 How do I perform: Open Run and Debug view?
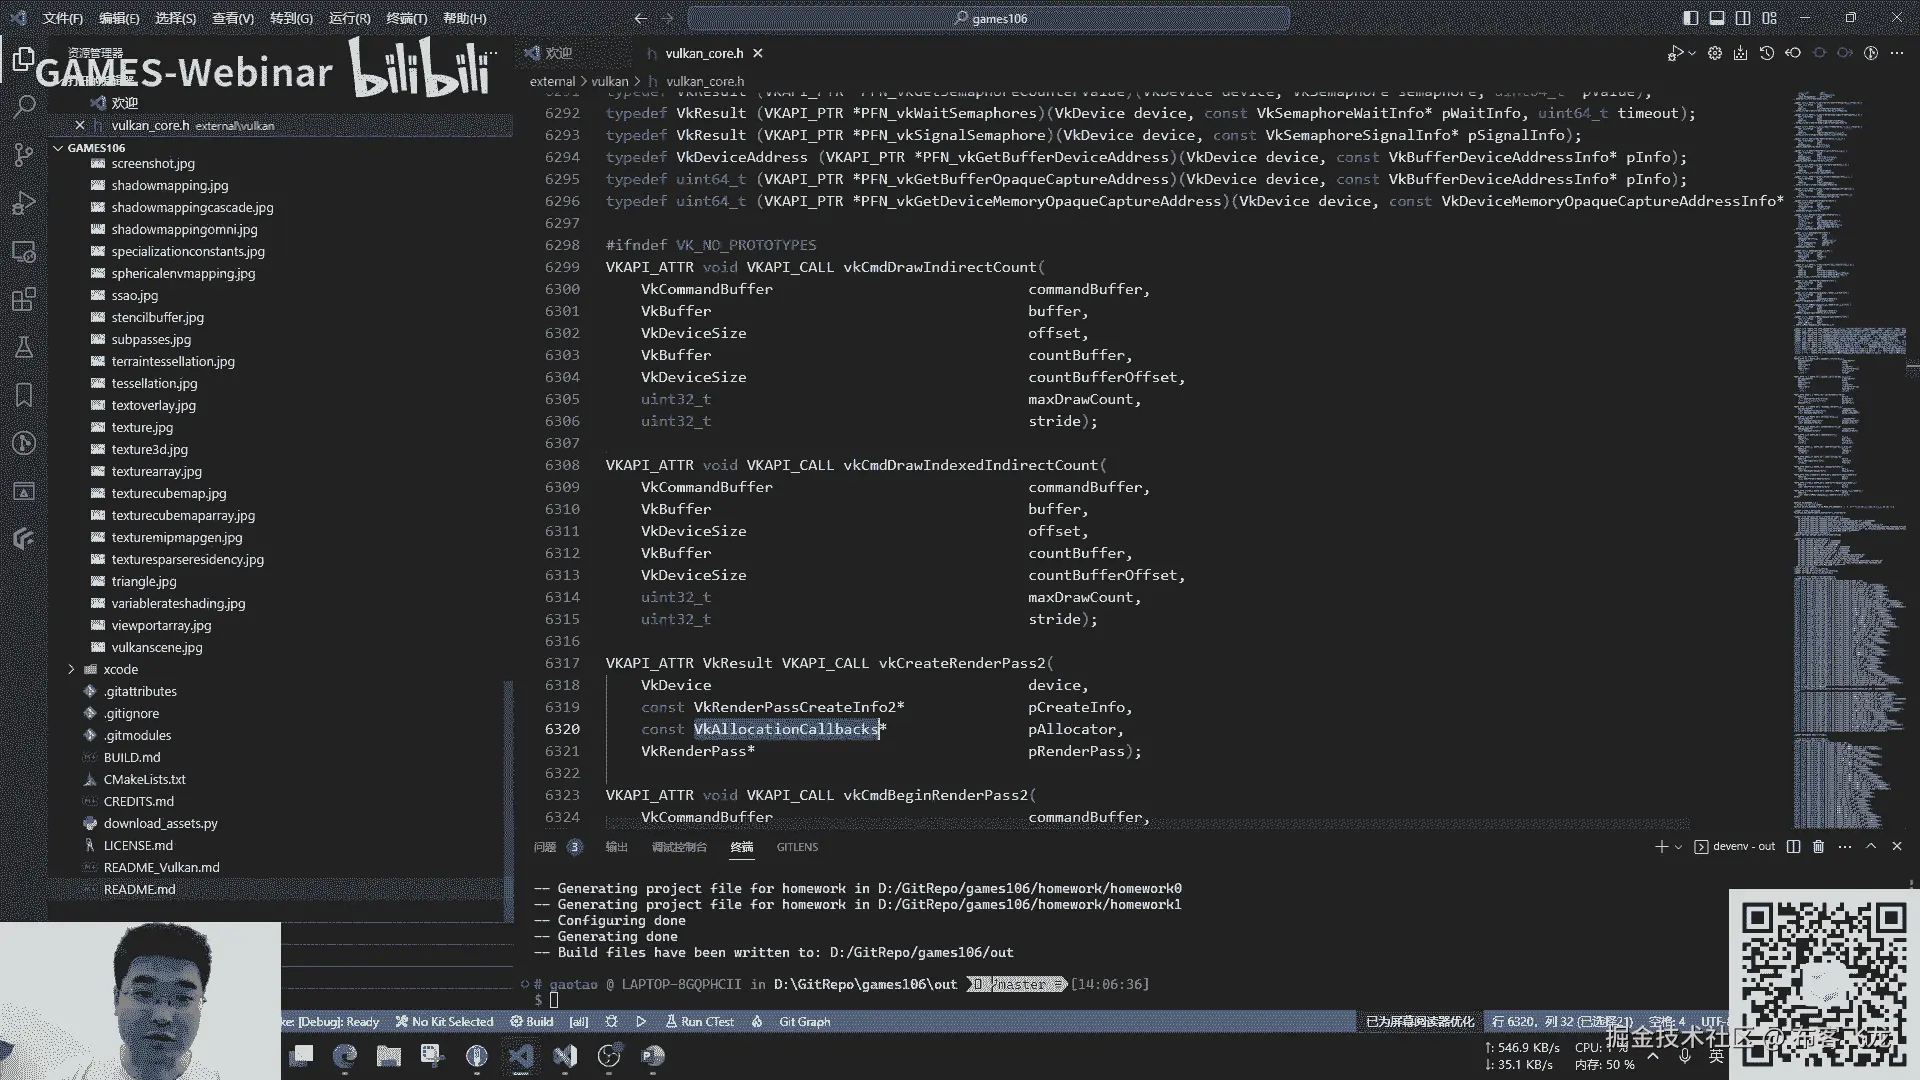tap(24, 204)
